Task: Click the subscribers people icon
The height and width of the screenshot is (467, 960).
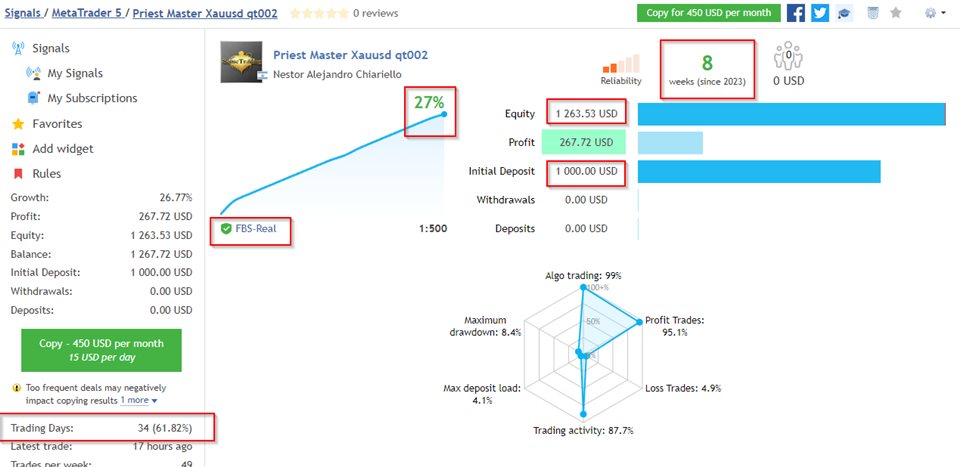Action: 789,56
